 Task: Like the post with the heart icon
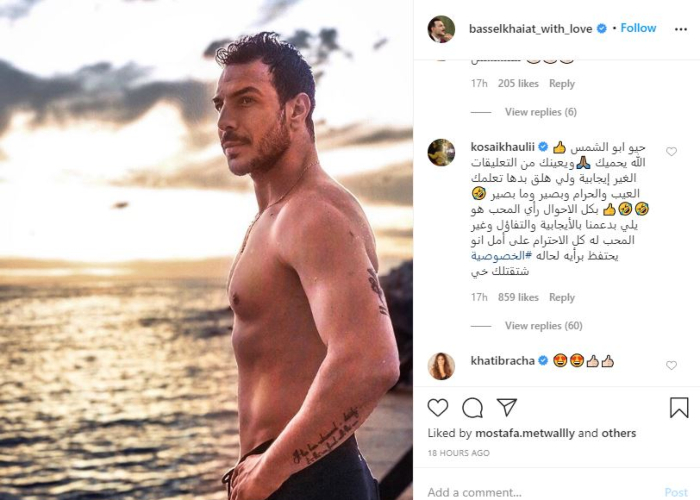click(x=438, y=407)
